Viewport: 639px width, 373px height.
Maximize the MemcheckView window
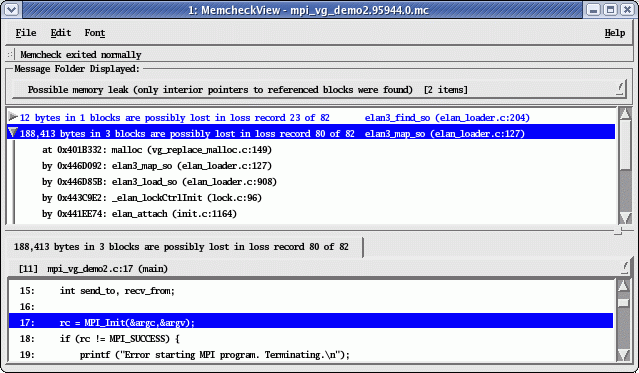(x=610, y=9)
